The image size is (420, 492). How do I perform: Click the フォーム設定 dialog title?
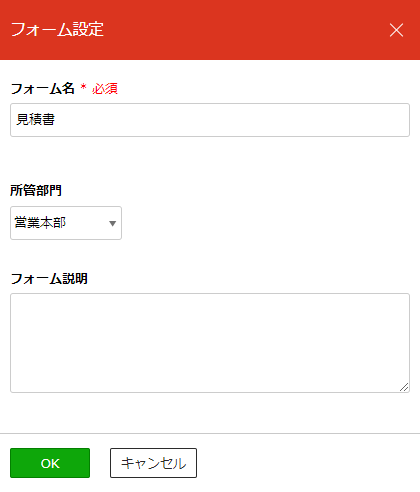click(x=57, y=29)
